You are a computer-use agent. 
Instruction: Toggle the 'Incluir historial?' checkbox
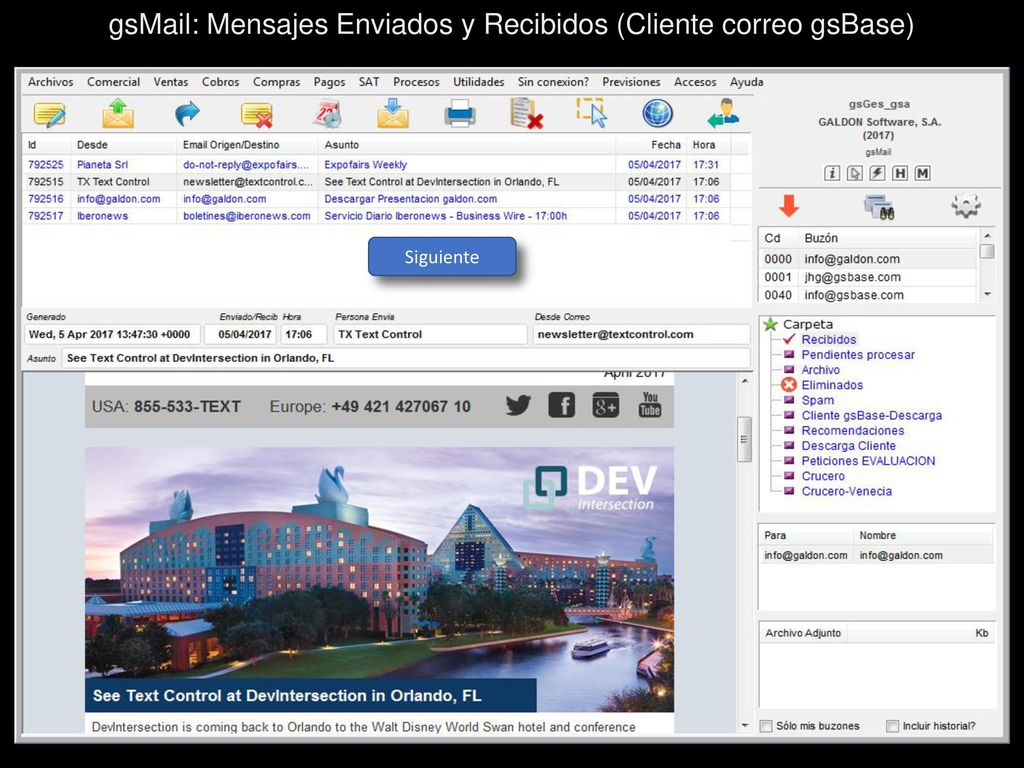pos(892,726)
